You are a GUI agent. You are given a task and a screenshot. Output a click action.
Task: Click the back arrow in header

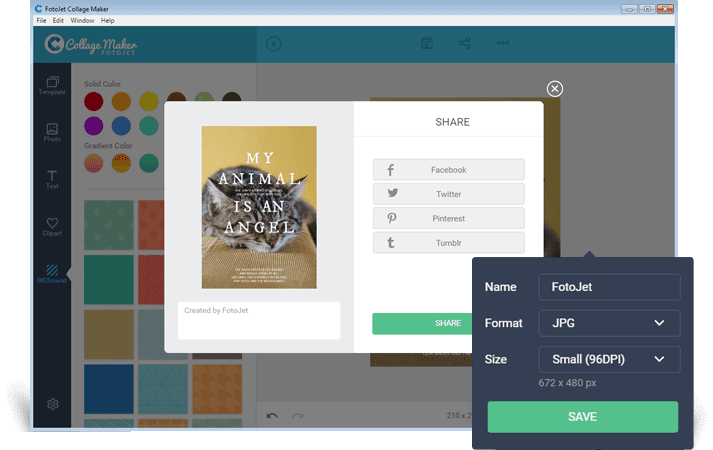(274, 44)
